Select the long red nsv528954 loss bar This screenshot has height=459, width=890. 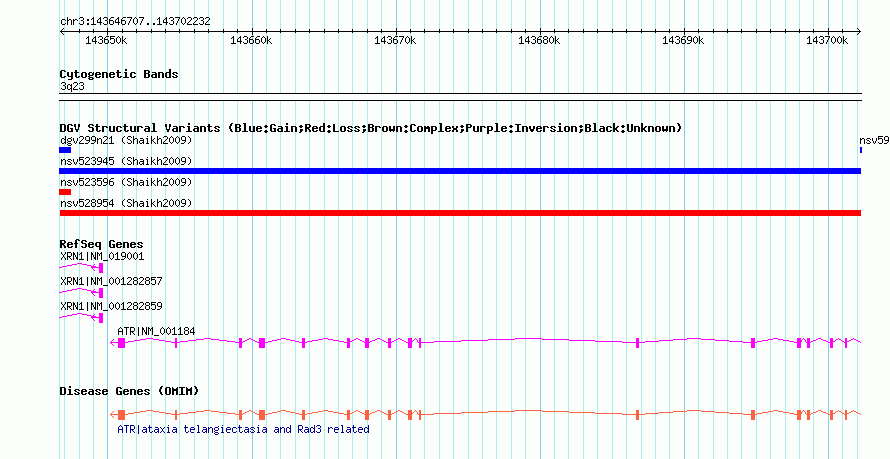pyautogui.click(x=460, y=213)
